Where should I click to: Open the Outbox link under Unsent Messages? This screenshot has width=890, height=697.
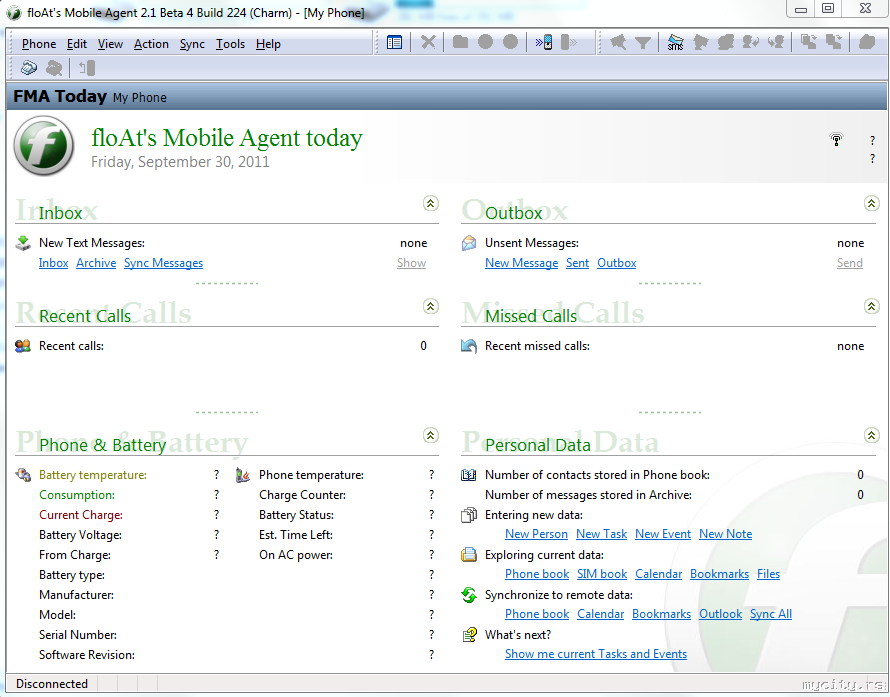pos(616,263)
